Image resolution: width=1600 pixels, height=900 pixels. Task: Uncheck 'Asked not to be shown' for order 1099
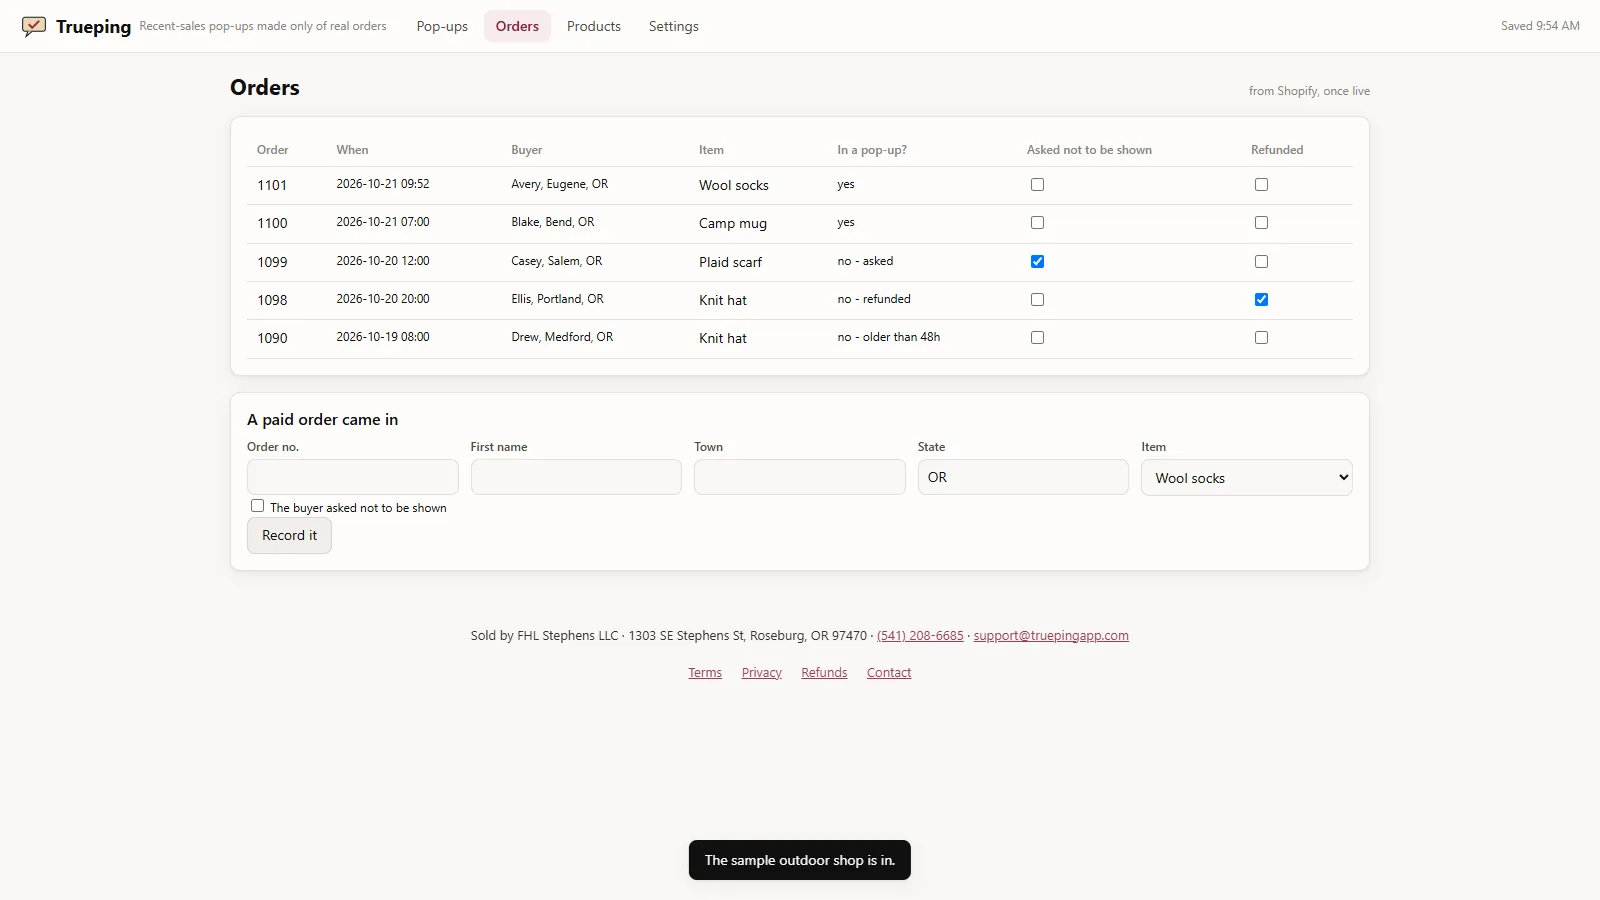pos(1037,262)
